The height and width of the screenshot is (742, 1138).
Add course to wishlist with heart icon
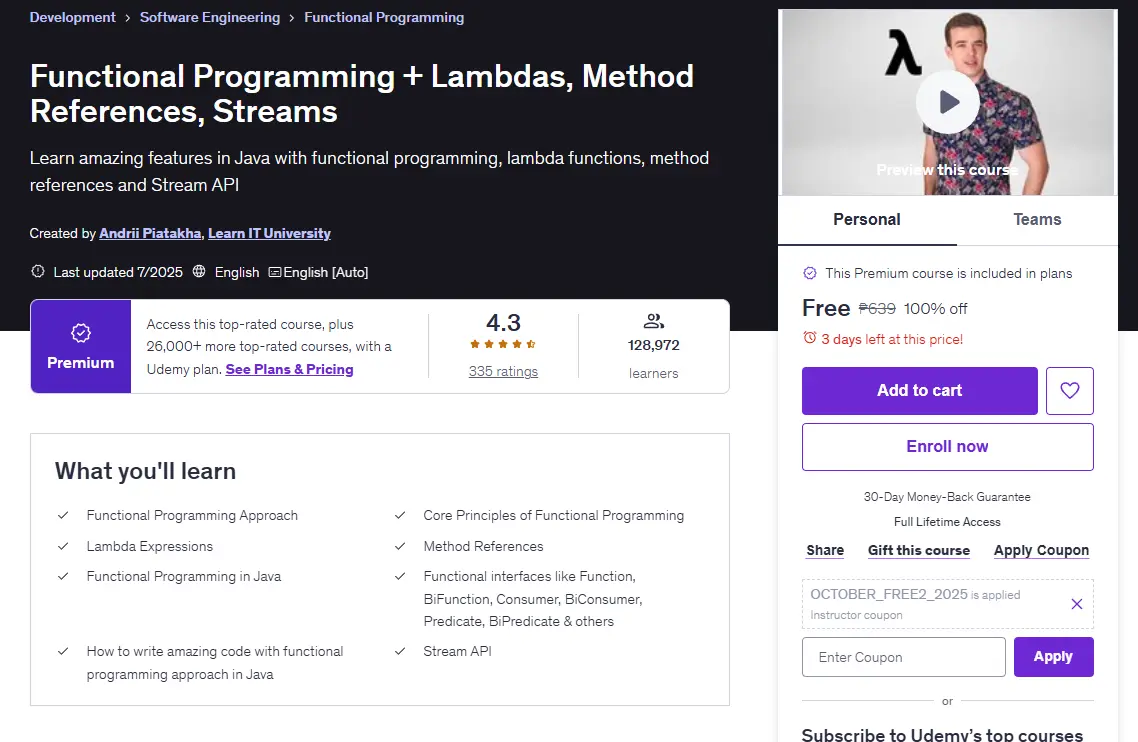point(1069,391)
